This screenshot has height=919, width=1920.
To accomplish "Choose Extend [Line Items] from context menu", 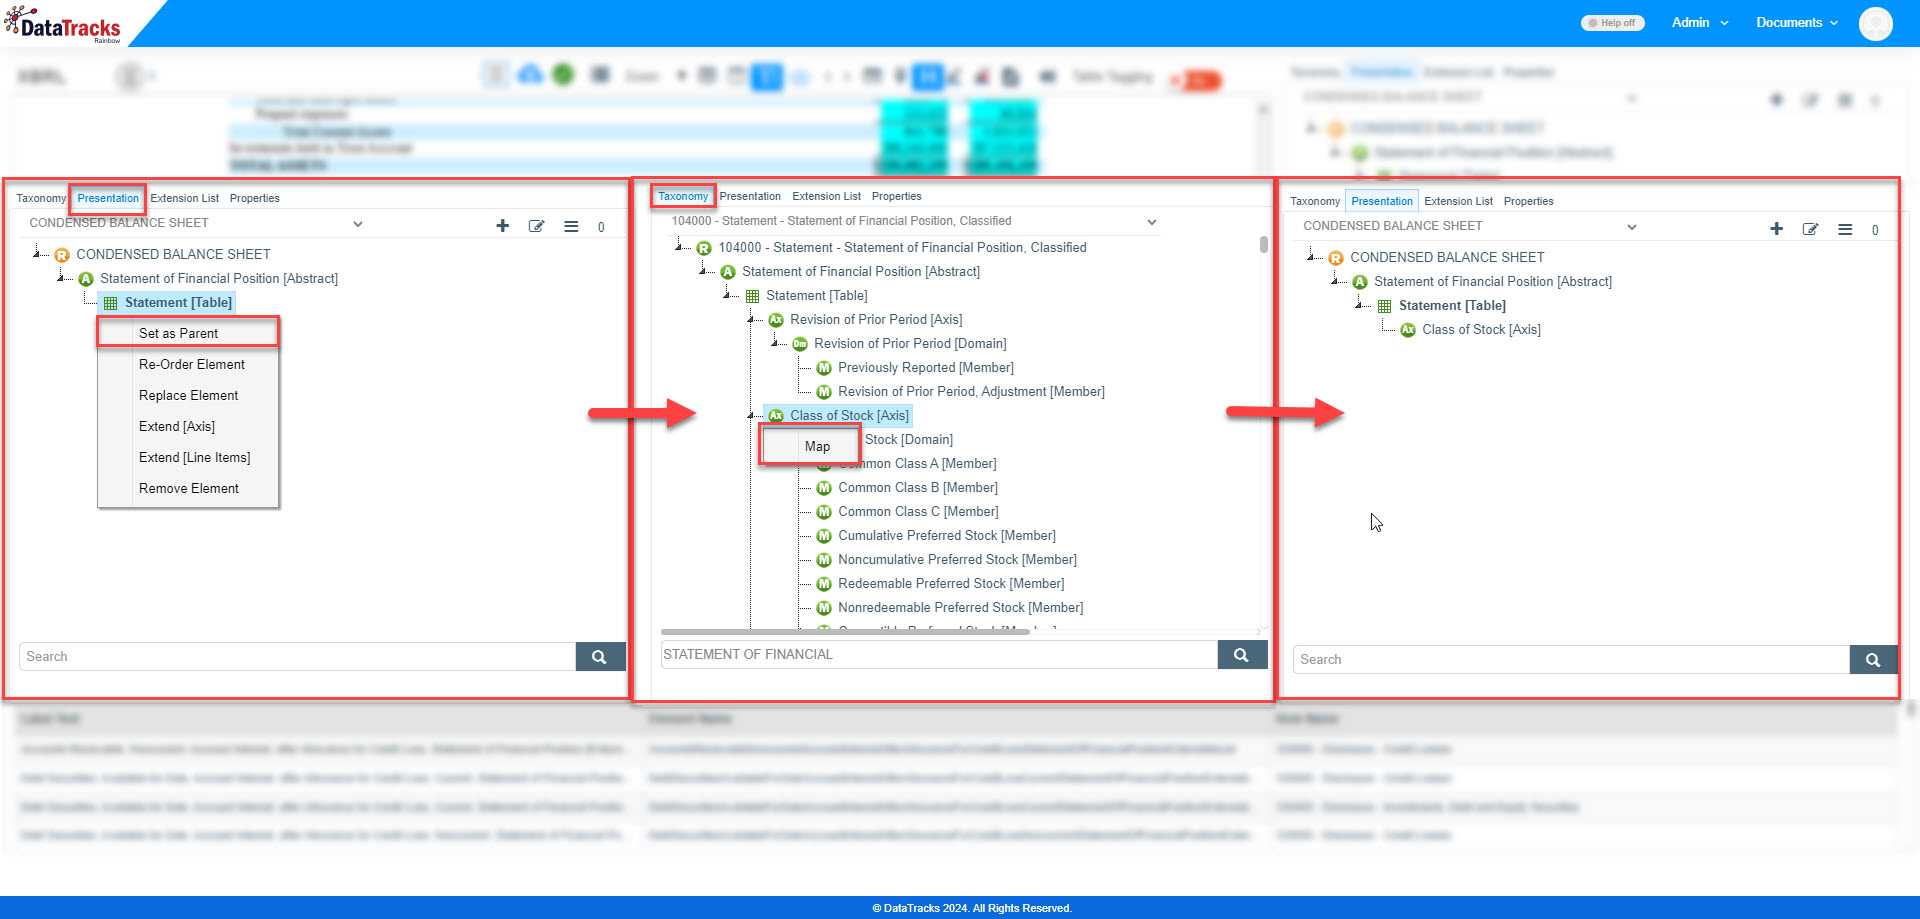I will tap(188, 457).
